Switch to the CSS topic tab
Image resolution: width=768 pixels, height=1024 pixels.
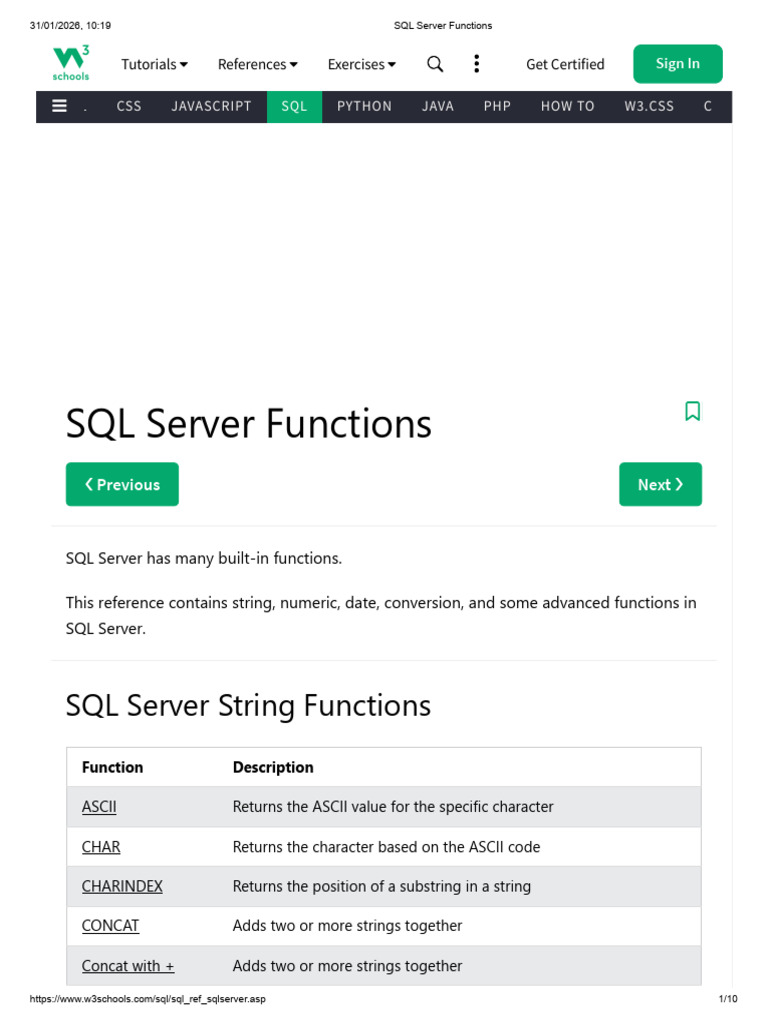click(x=129, y=106)
